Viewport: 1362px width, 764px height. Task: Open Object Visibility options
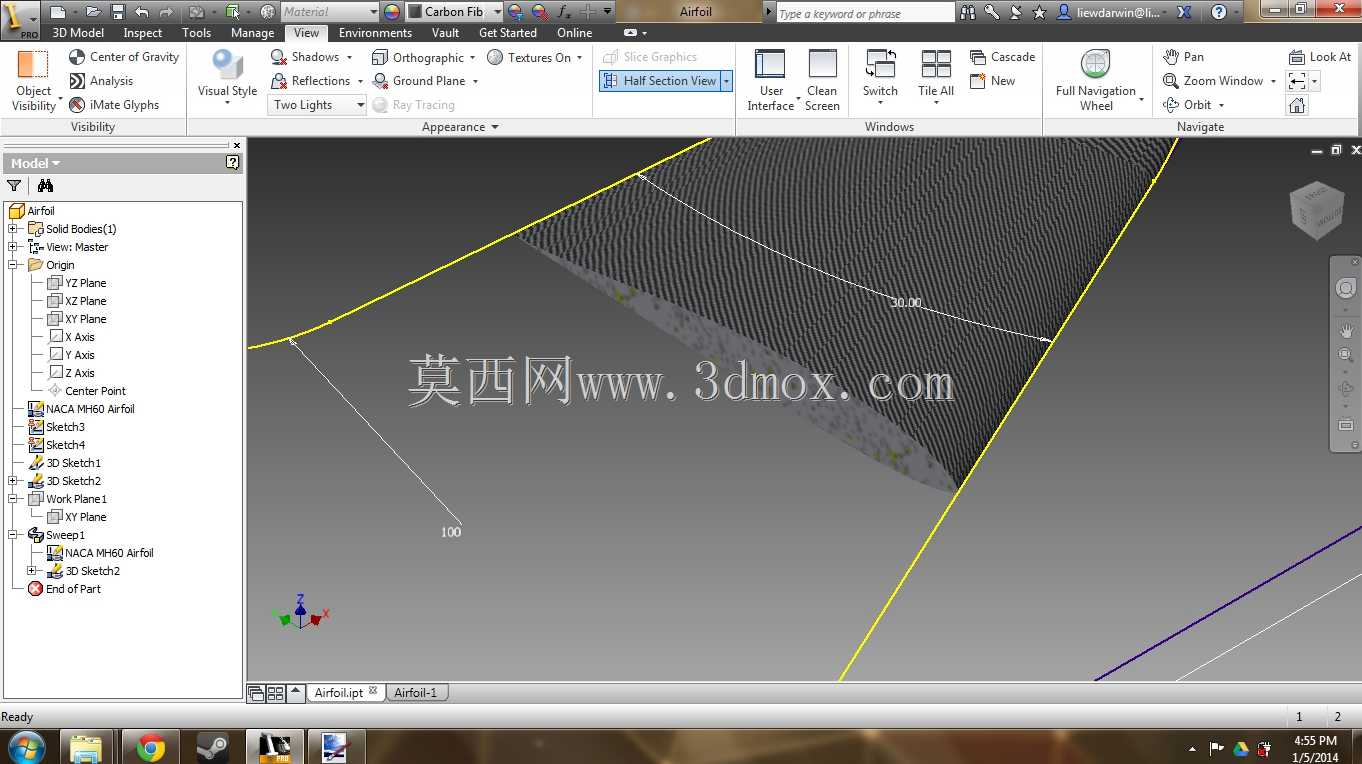pyautogui.click(x=34, y=80)
